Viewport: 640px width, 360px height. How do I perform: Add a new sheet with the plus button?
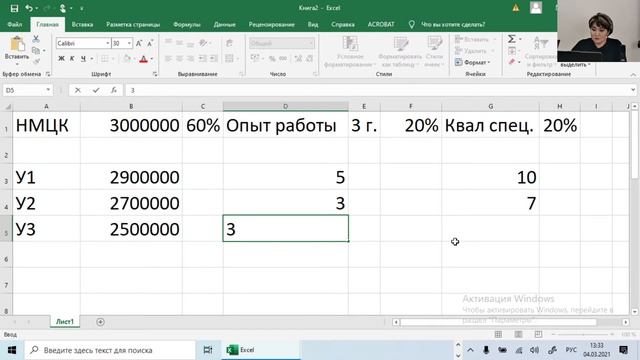(x=100, y=322)
